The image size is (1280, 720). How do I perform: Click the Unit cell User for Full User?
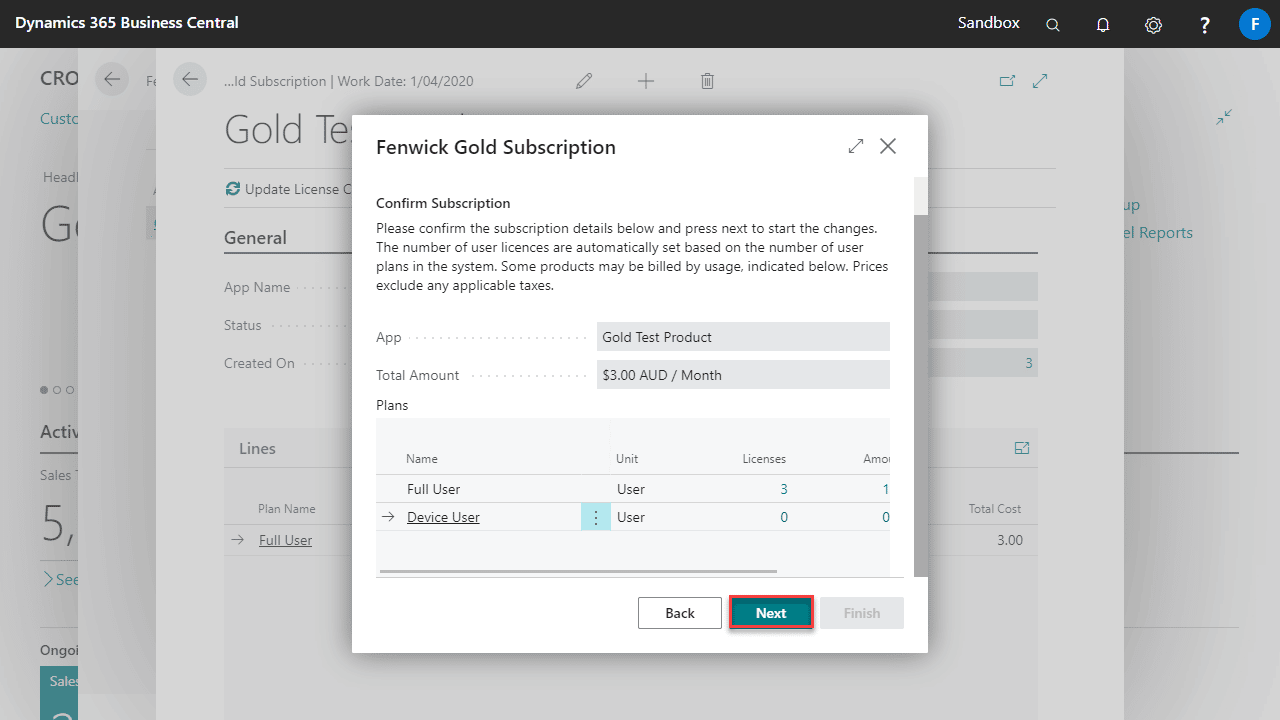631,489
